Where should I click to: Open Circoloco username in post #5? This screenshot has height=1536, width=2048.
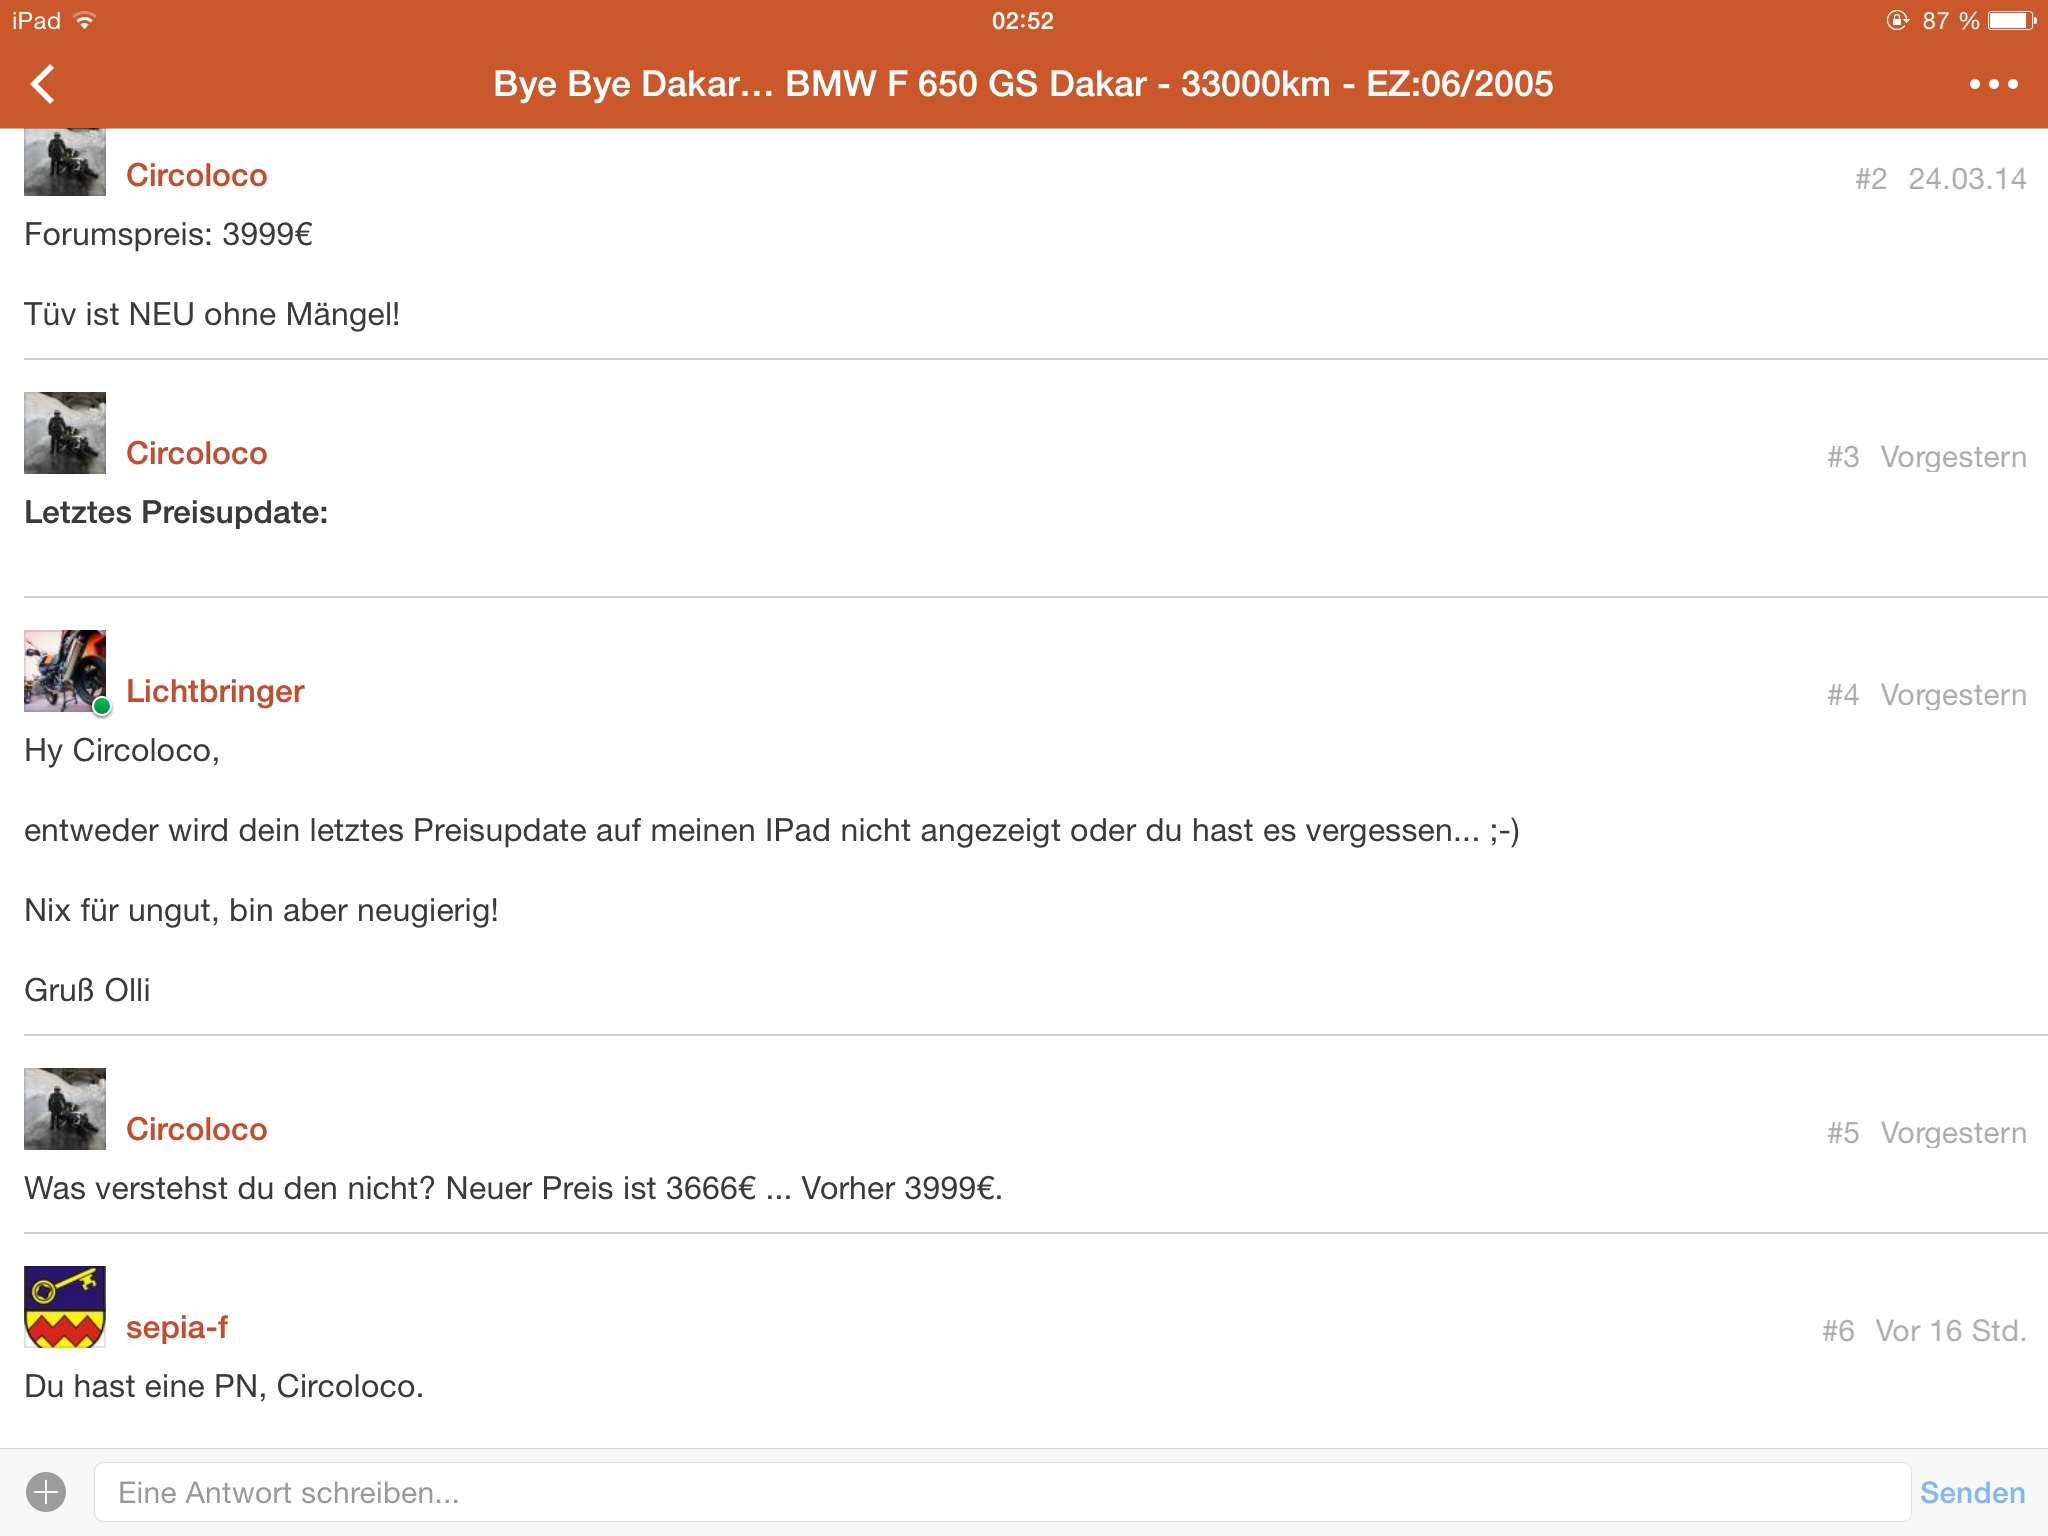pos(197,1129)
